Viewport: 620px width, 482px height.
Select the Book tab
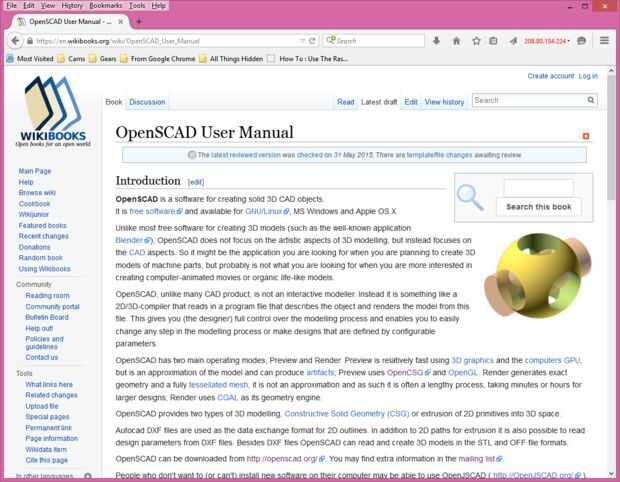pyautogui.click(x=113, y=102)
